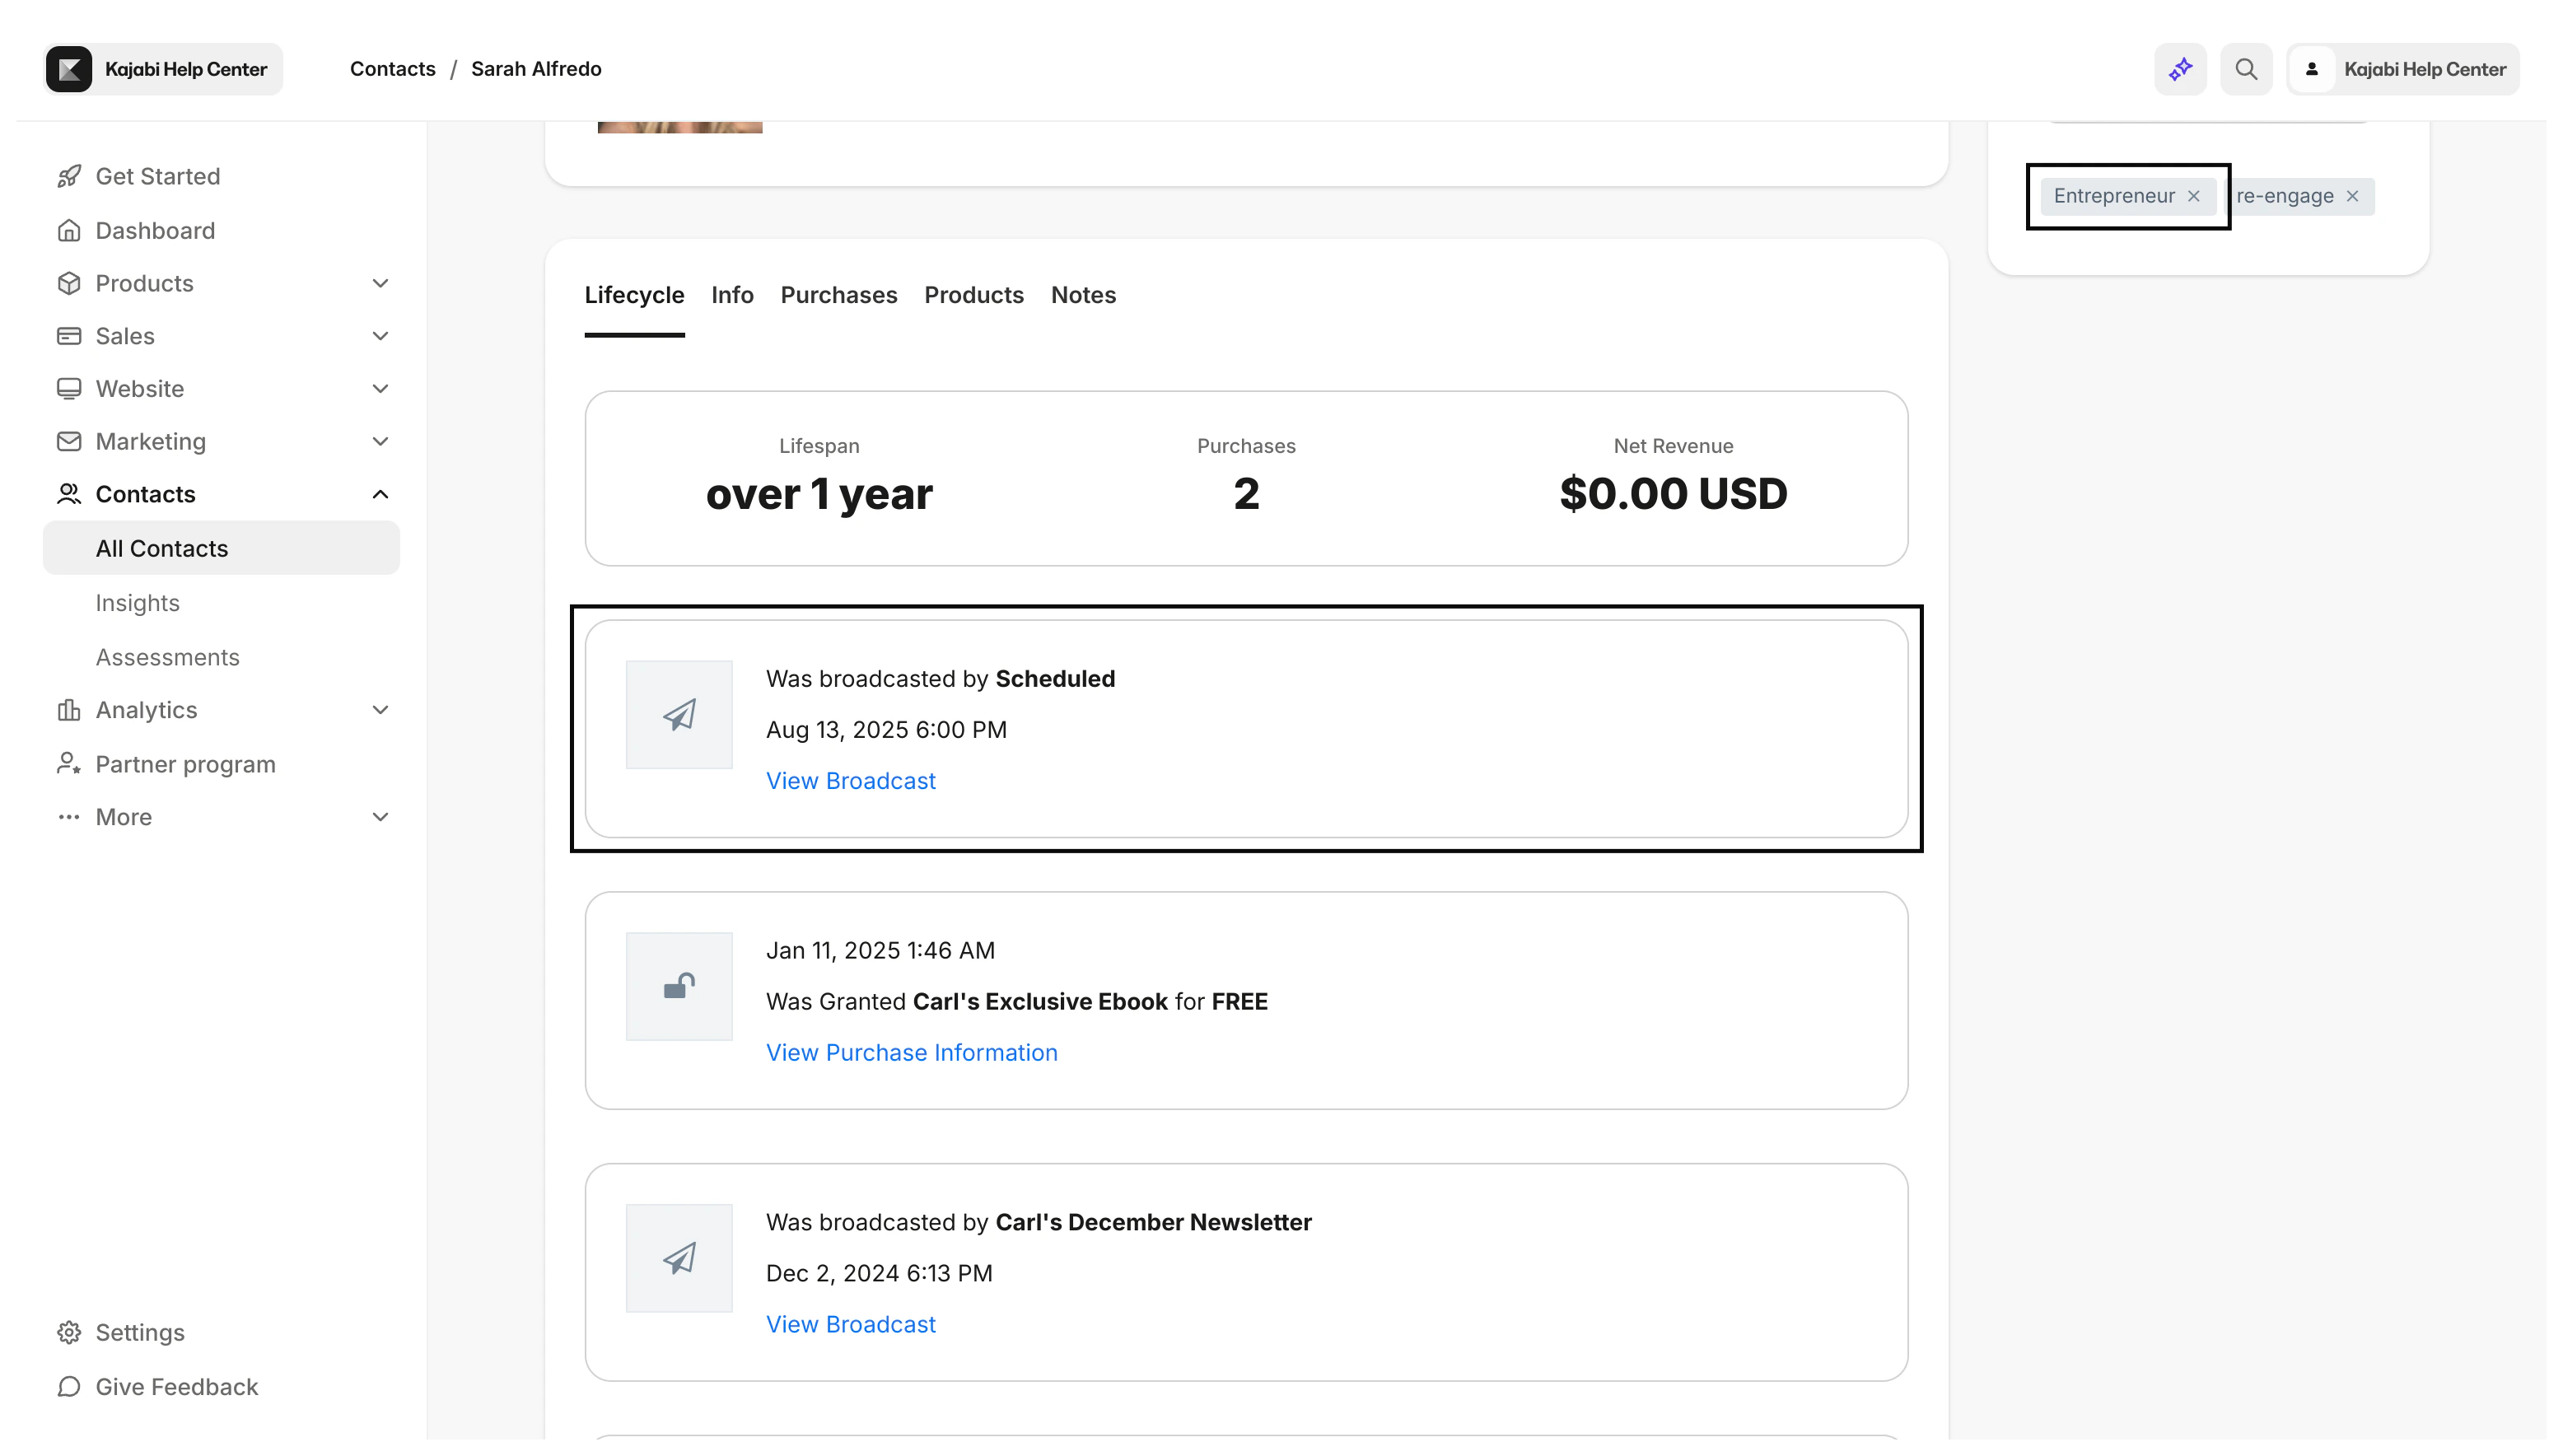Select the Get Started rocket icon
2563x1456 pixels.
pyautogui.click(x=68, y=176)
